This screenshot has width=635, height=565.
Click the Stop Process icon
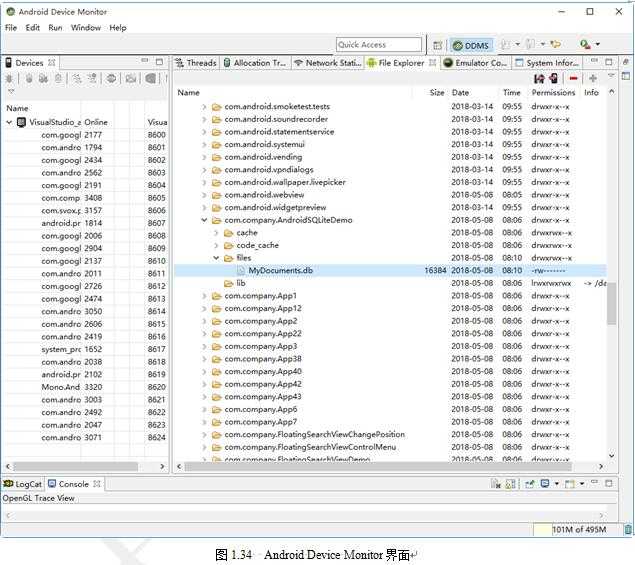[111, 79]
